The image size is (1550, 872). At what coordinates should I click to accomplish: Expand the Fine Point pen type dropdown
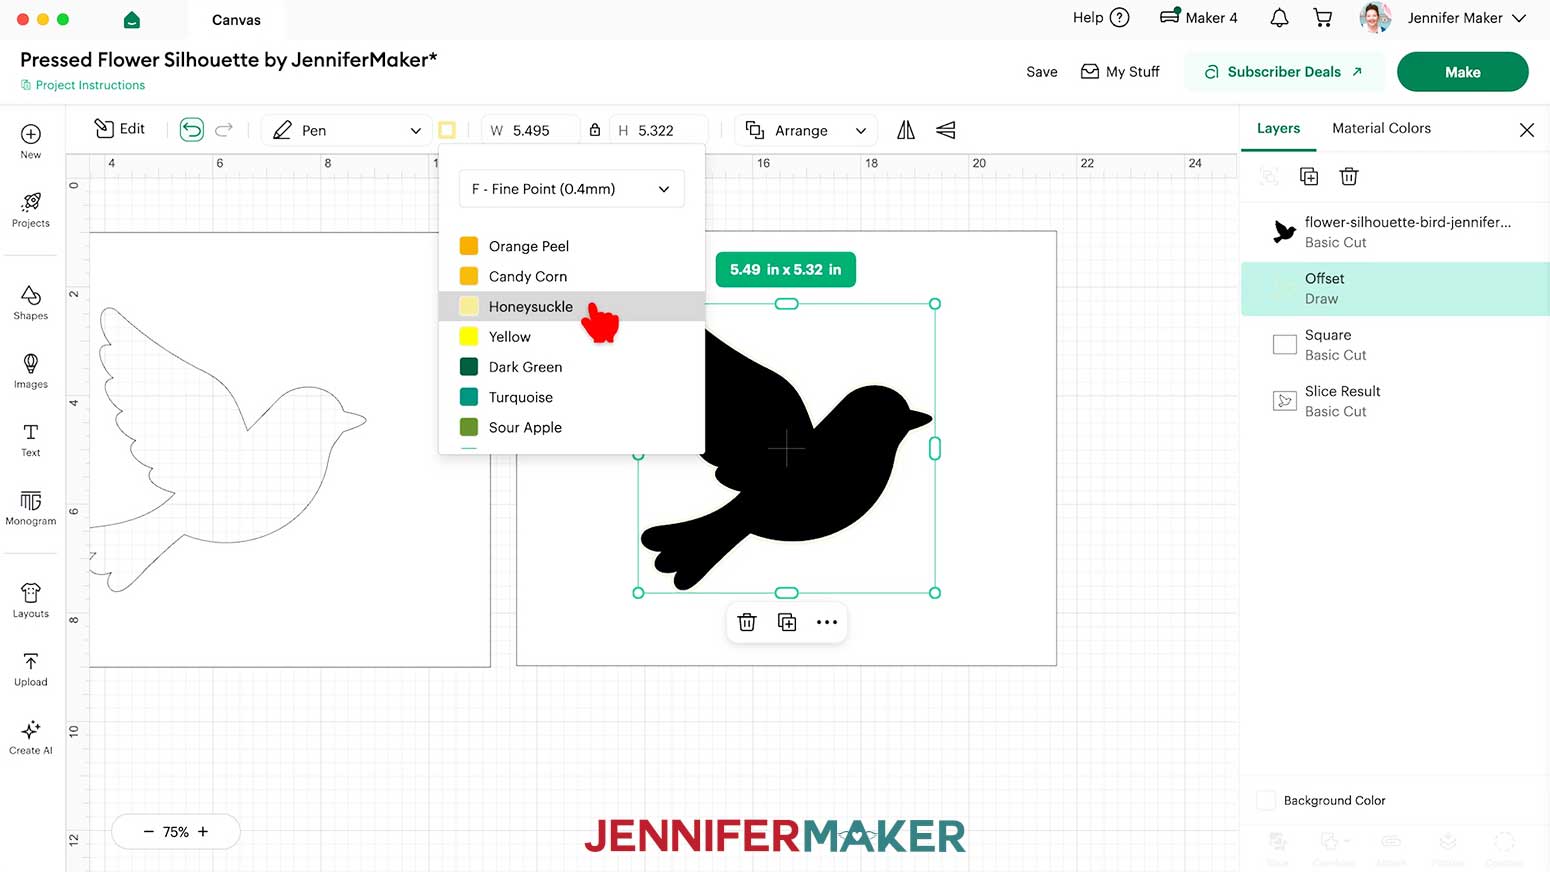[x=572, y=189]
